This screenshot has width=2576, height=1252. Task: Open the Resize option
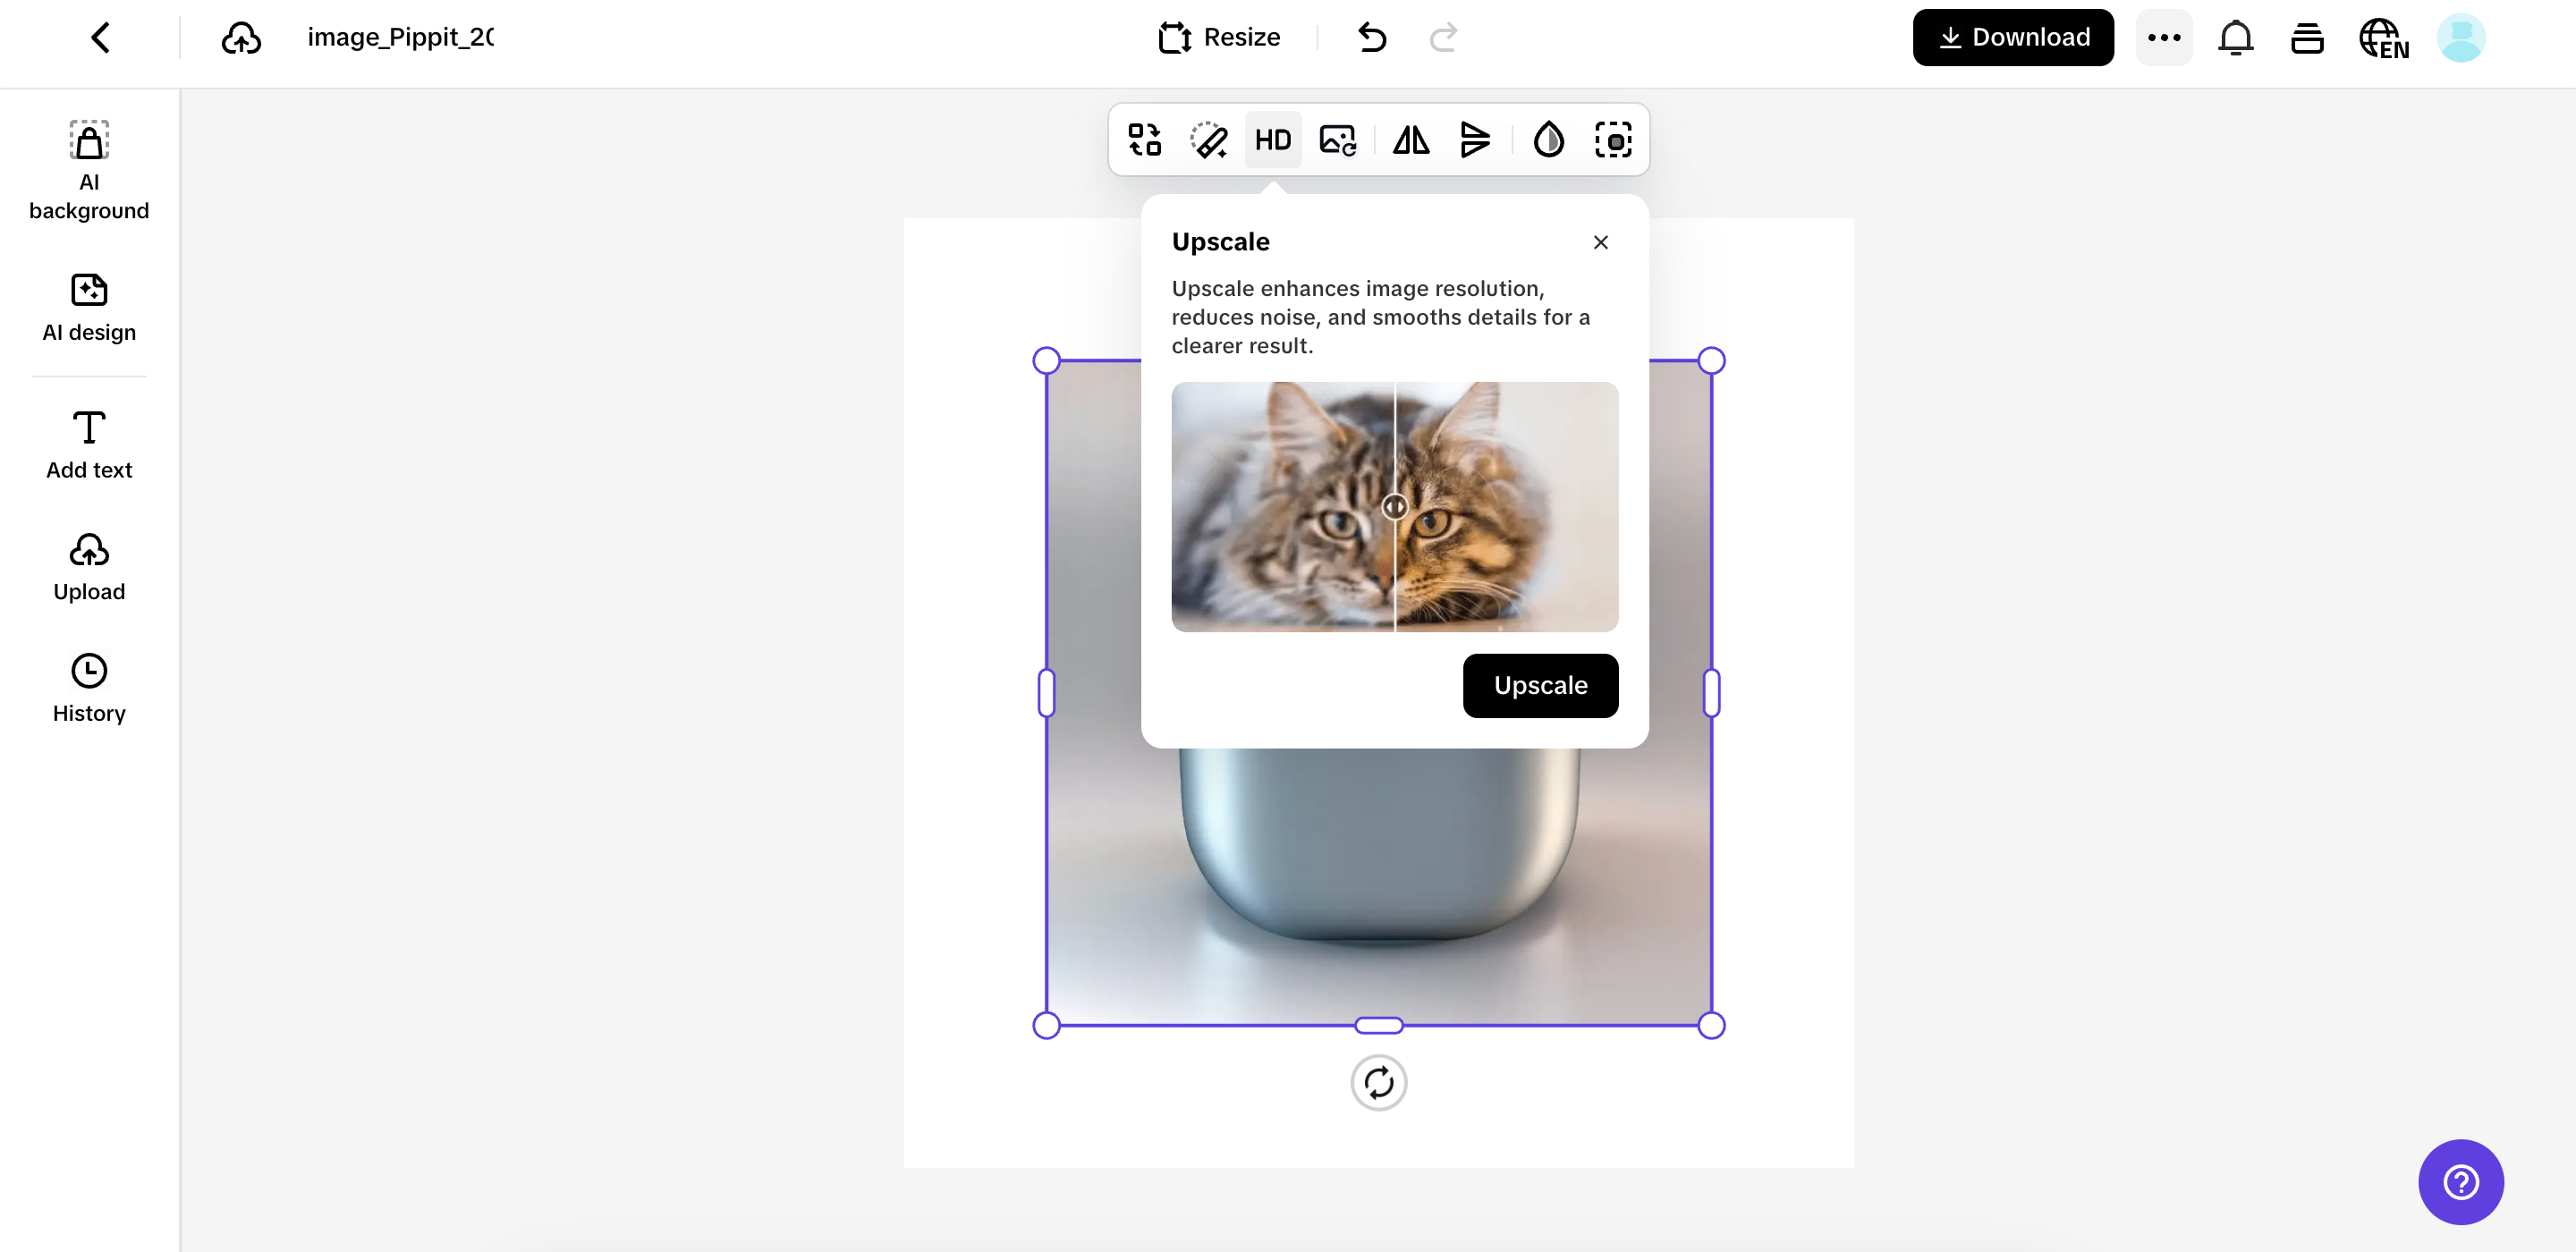[1219, 37]
